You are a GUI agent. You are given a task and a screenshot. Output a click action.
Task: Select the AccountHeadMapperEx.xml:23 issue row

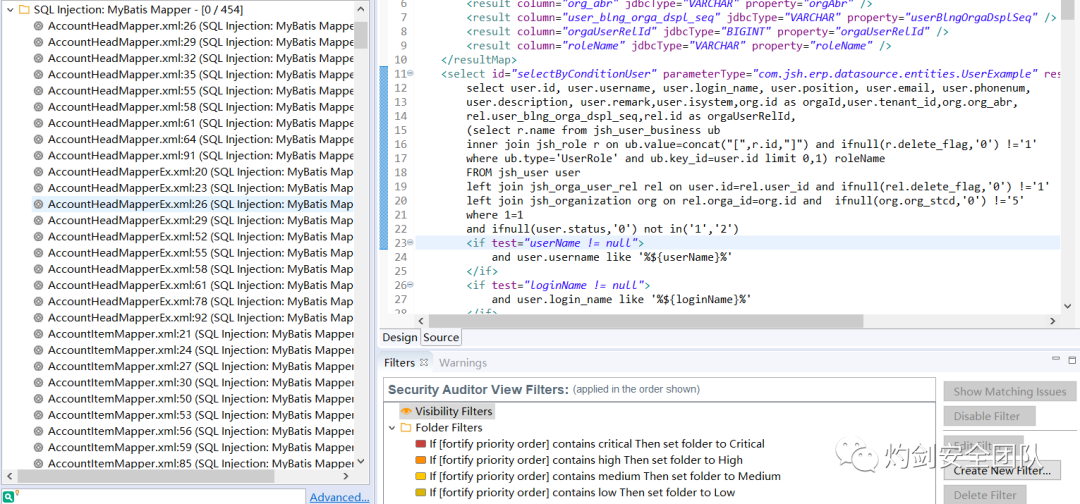pos(193,188)
